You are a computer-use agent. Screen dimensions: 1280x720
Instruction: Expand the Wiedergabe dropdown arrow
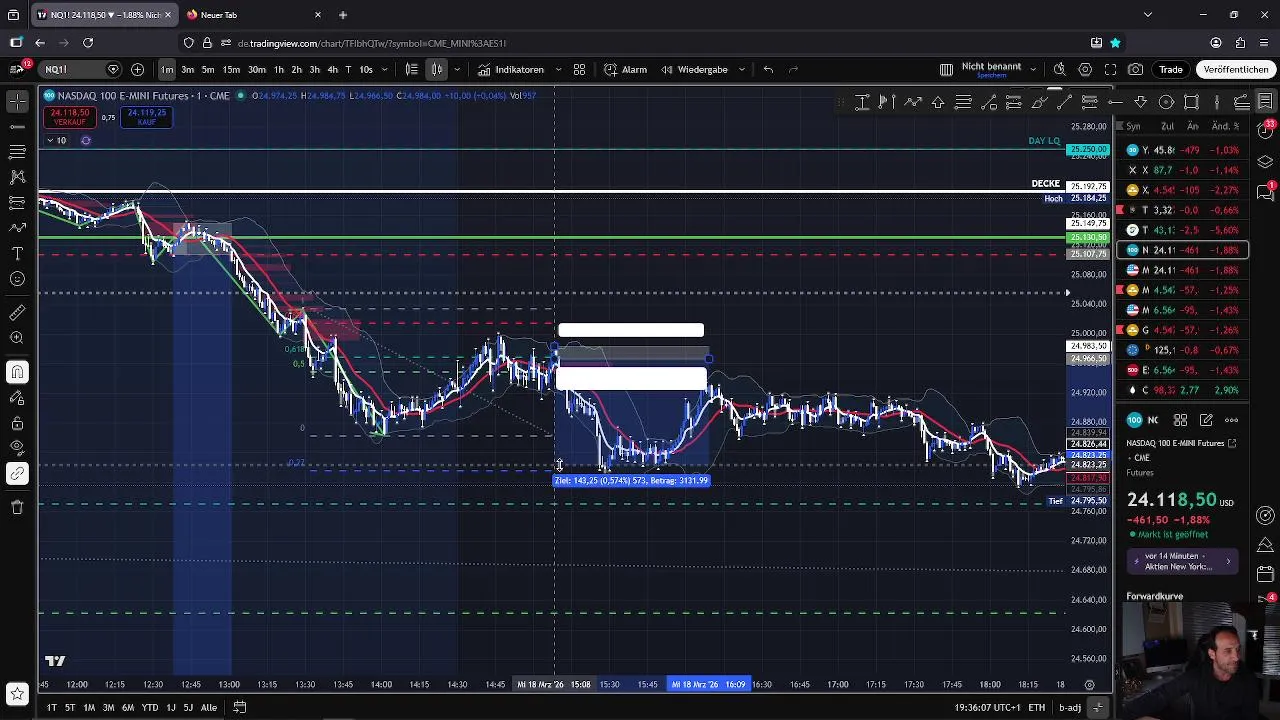click(x=741, y=69)
